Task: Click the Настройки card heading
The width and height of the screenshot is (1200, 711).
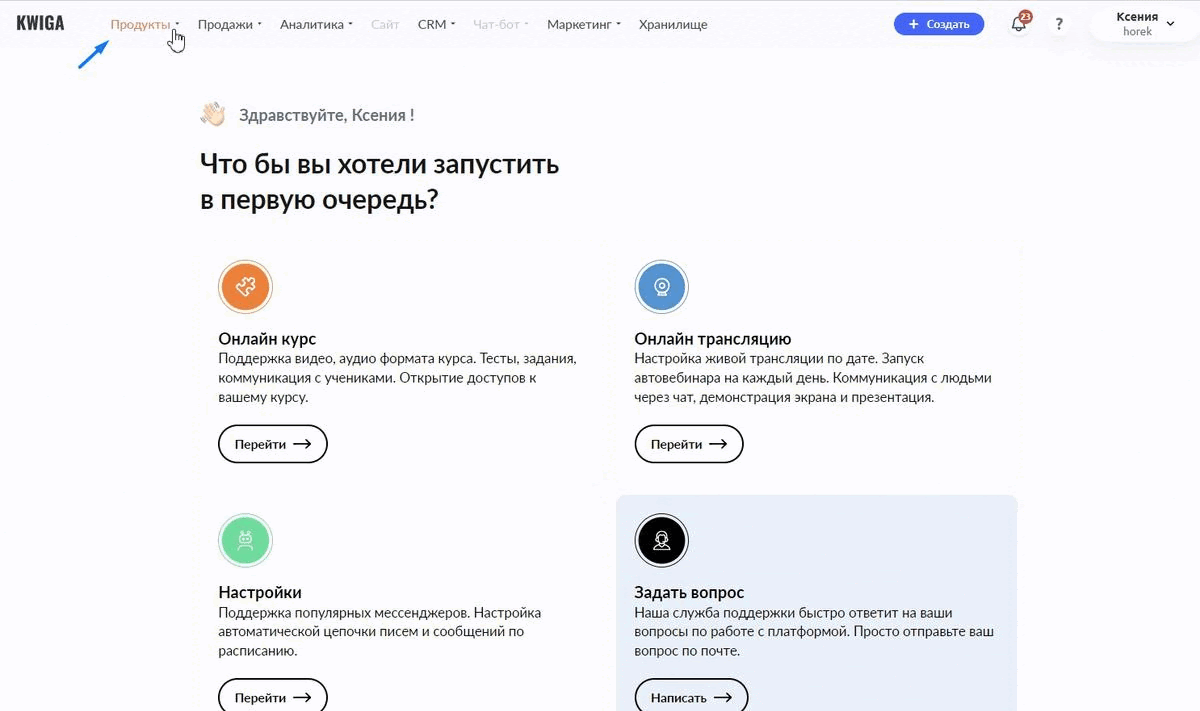Action: click(260, 592)
